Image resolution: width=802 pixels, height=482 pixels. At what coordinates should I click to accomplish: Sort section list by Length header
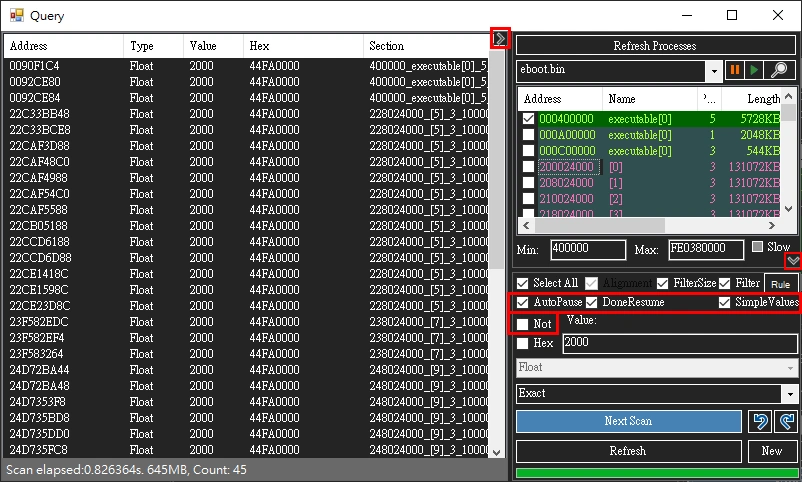751,99
